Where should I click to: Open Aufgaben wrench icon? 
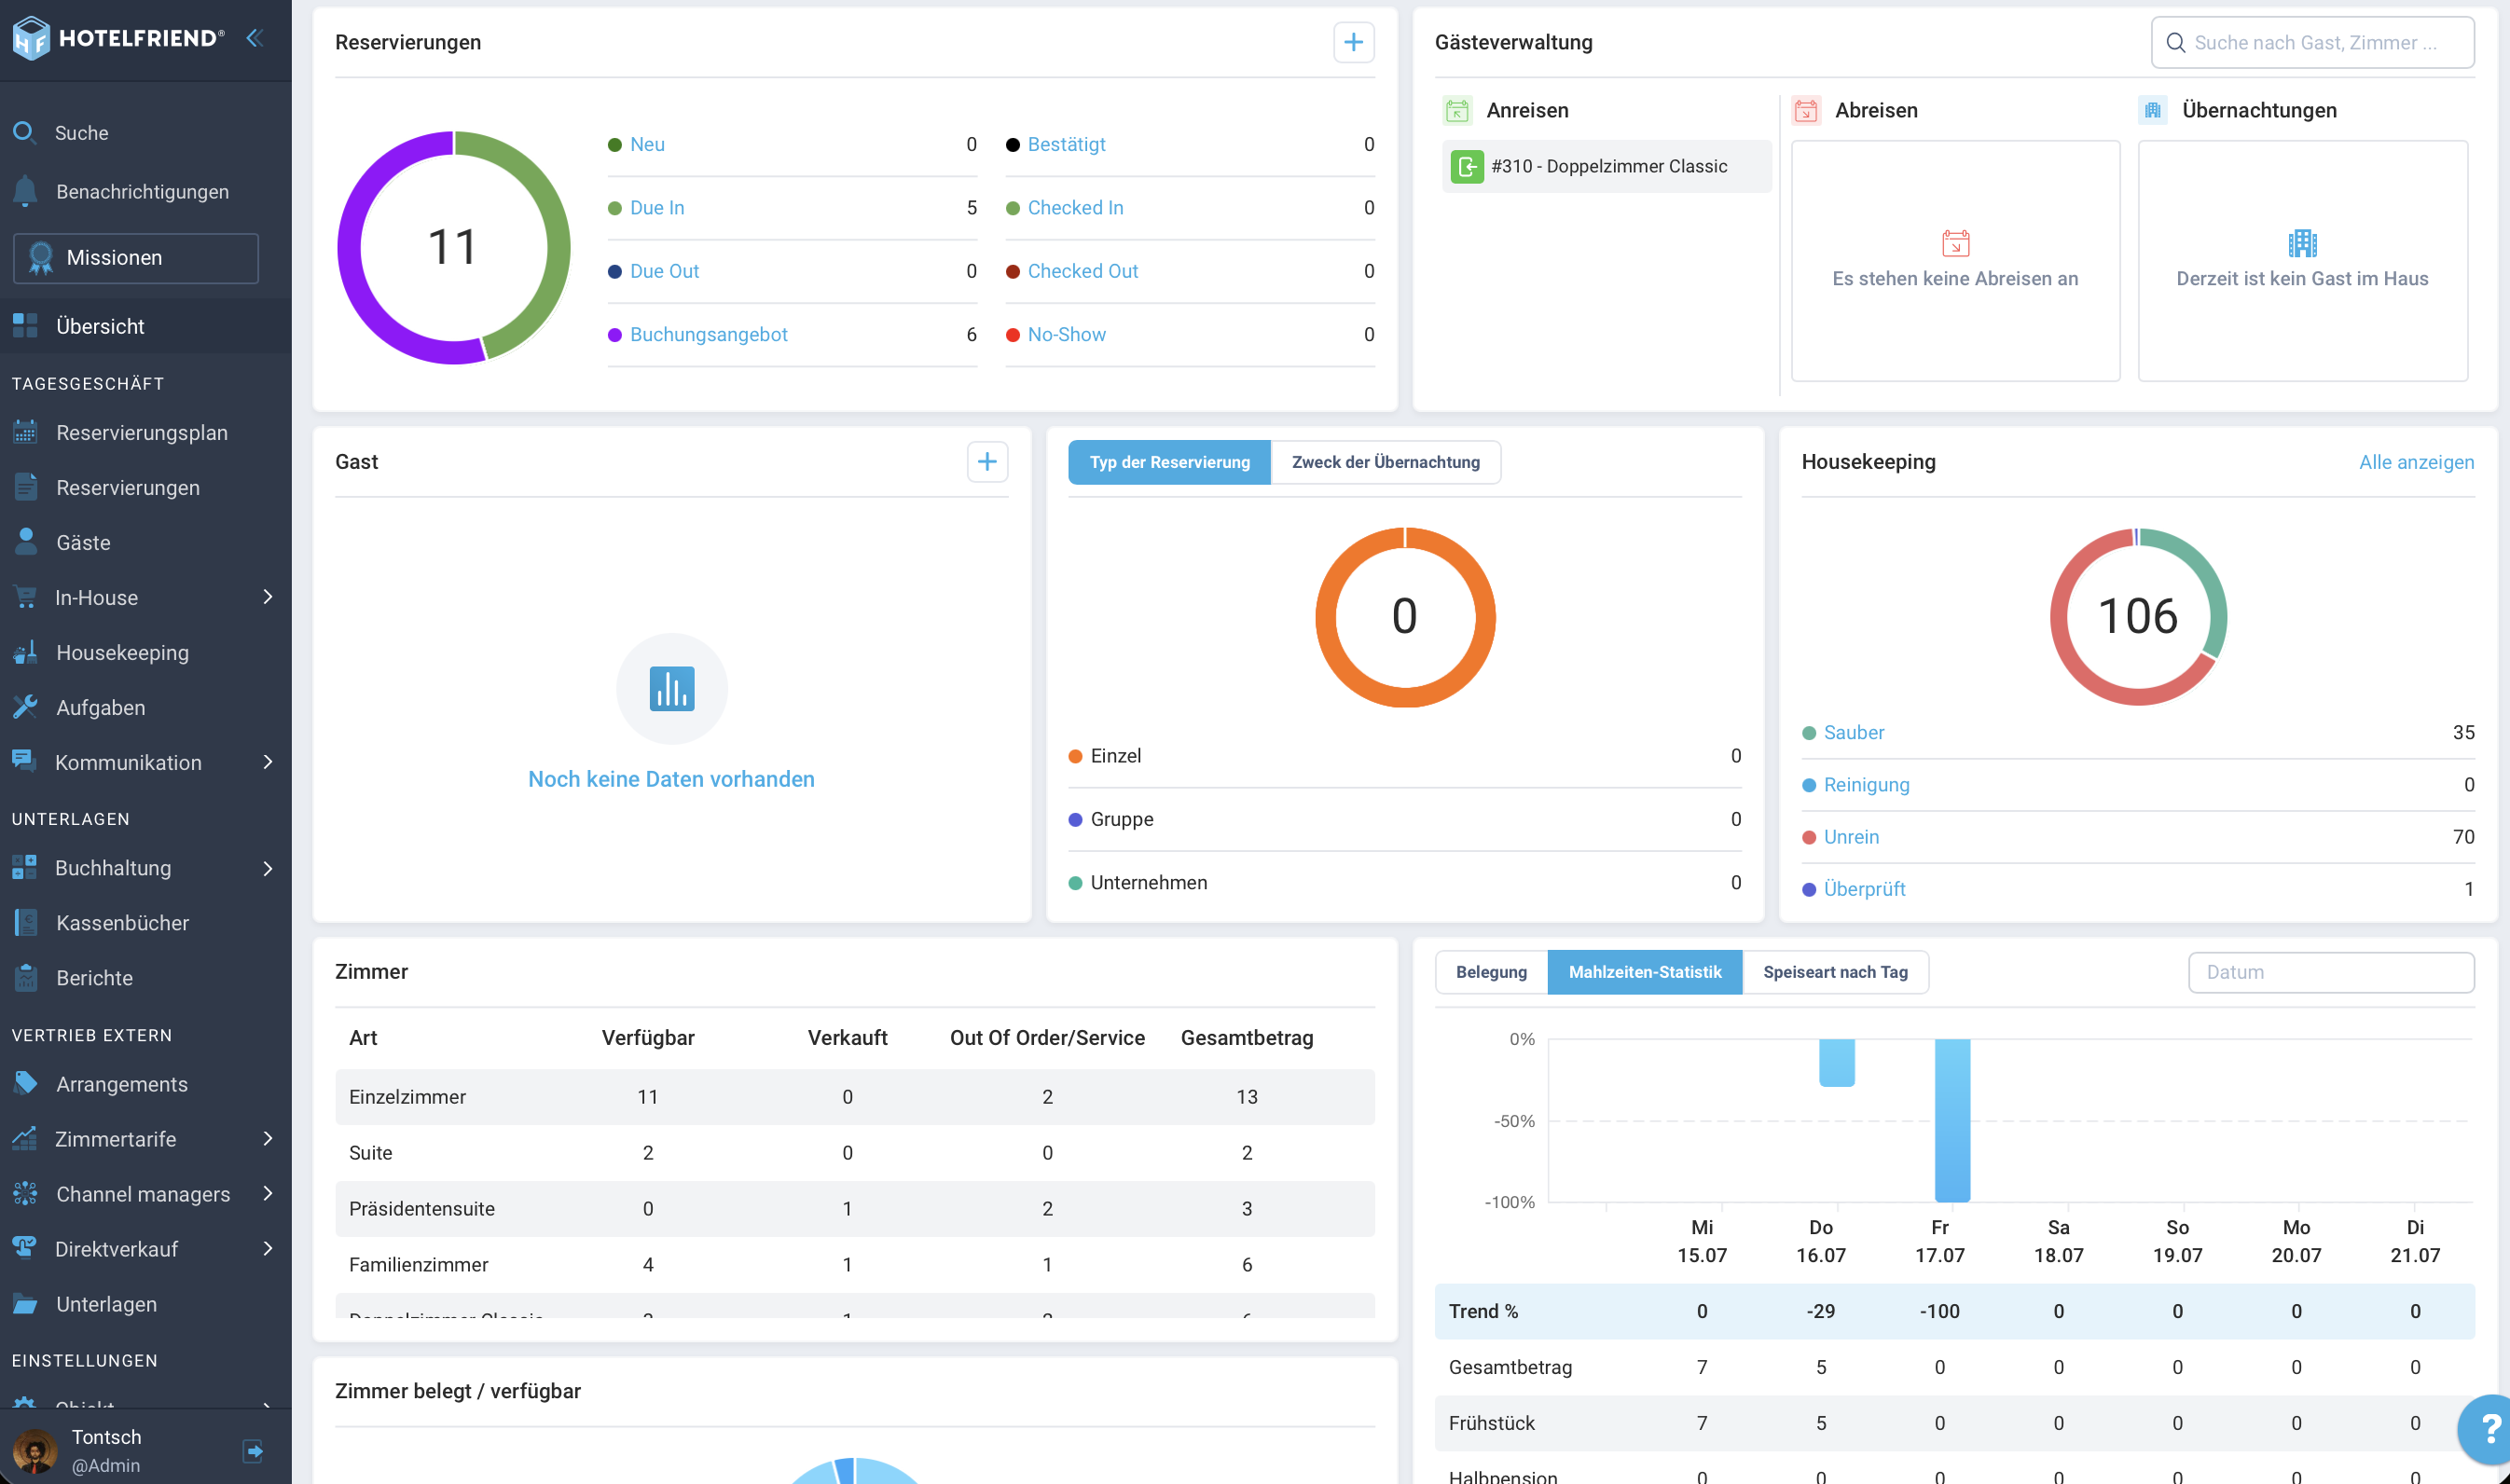click(x=25, y=707)
